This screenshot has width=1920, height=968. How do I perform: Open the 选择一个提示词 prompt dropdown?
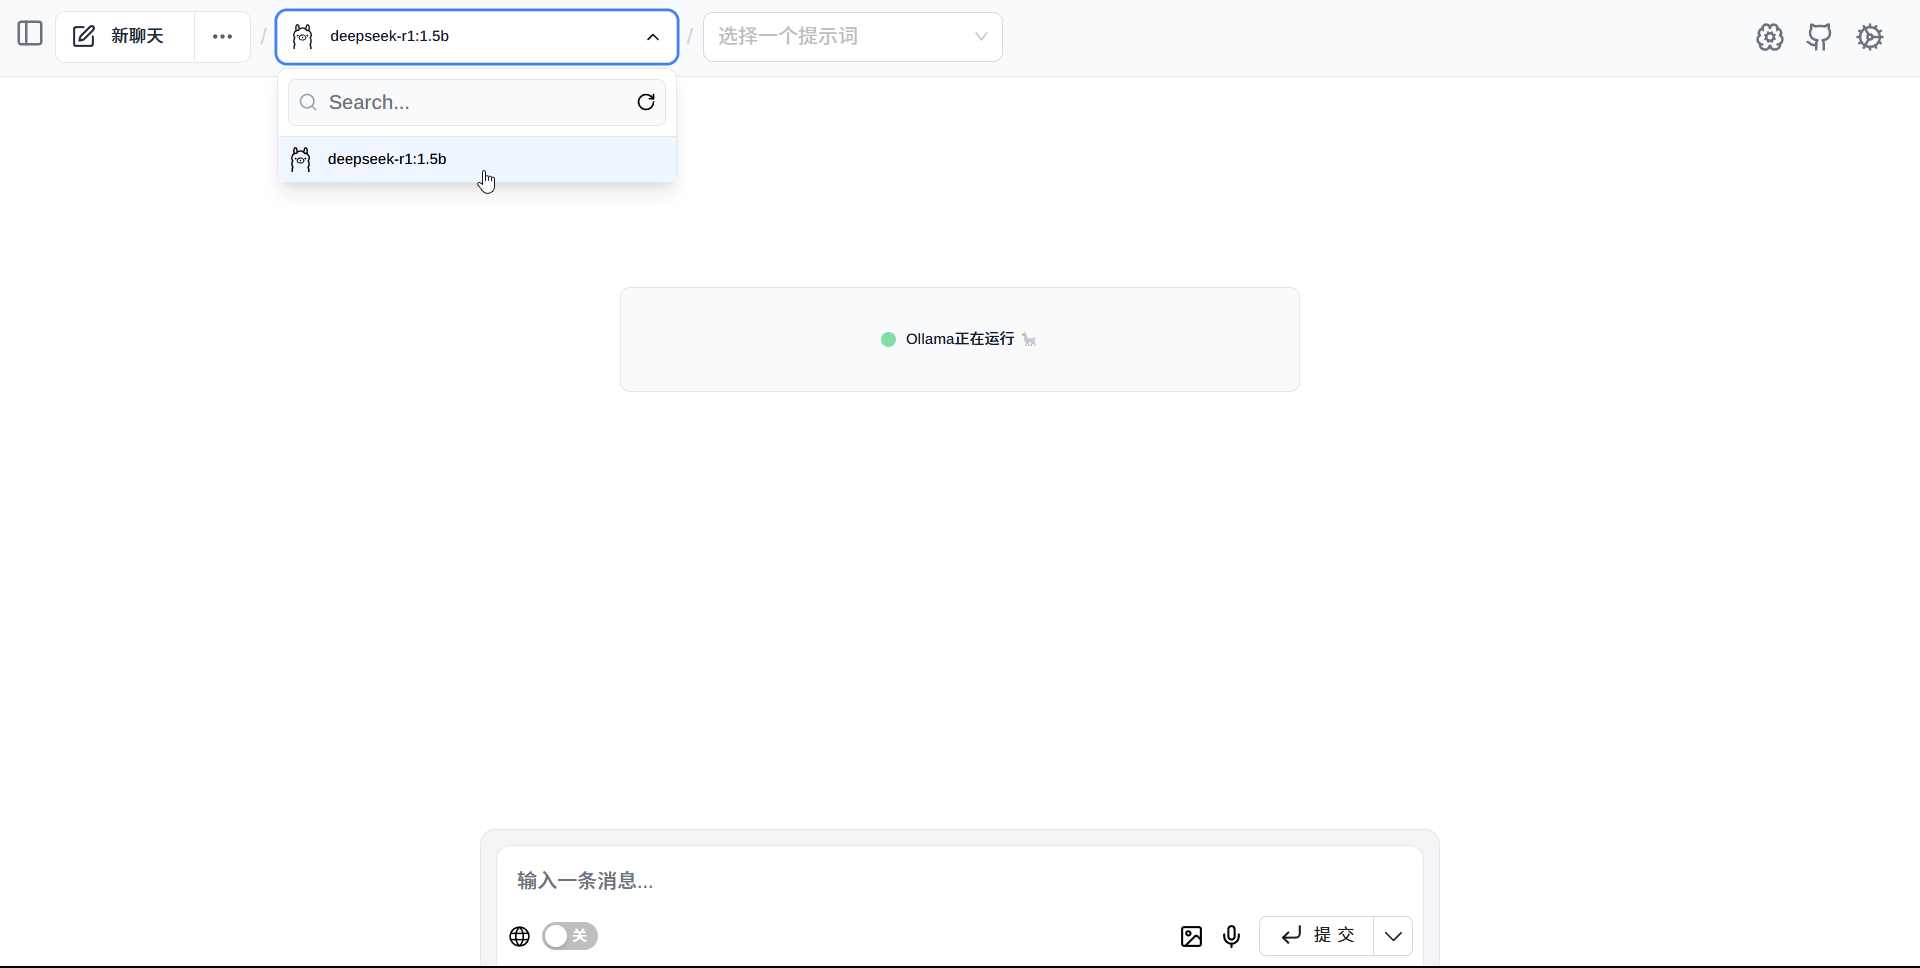[853, 37]
